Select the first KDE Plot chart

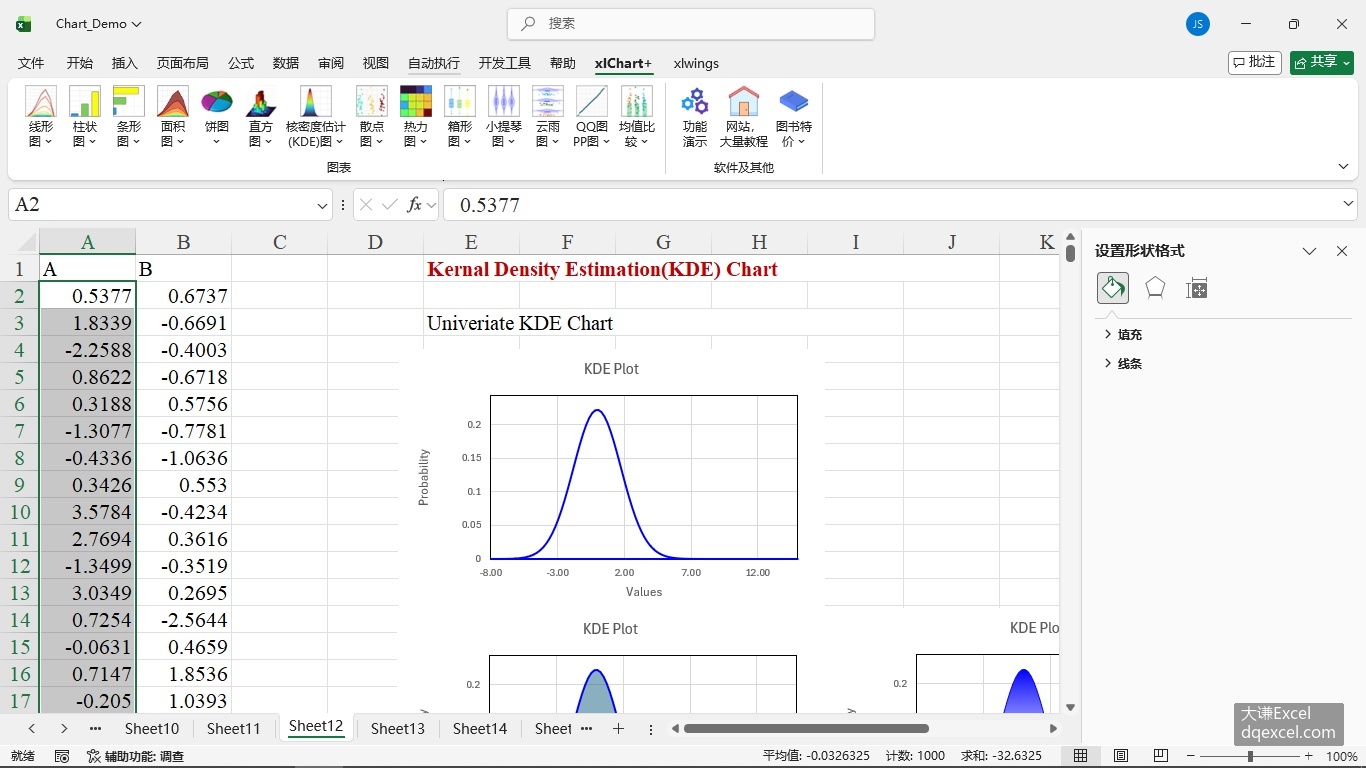pyautogui.click(x=612, y=478)
